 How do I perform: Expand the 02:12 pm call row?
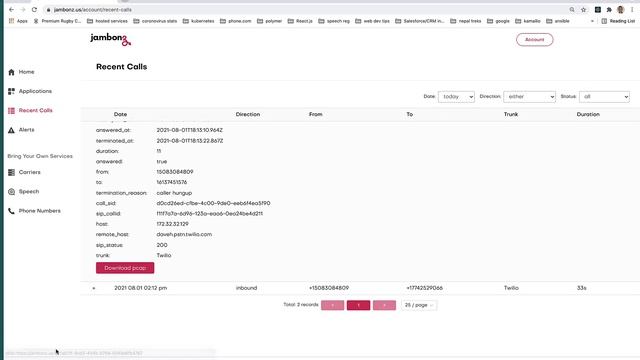[93, 288]
